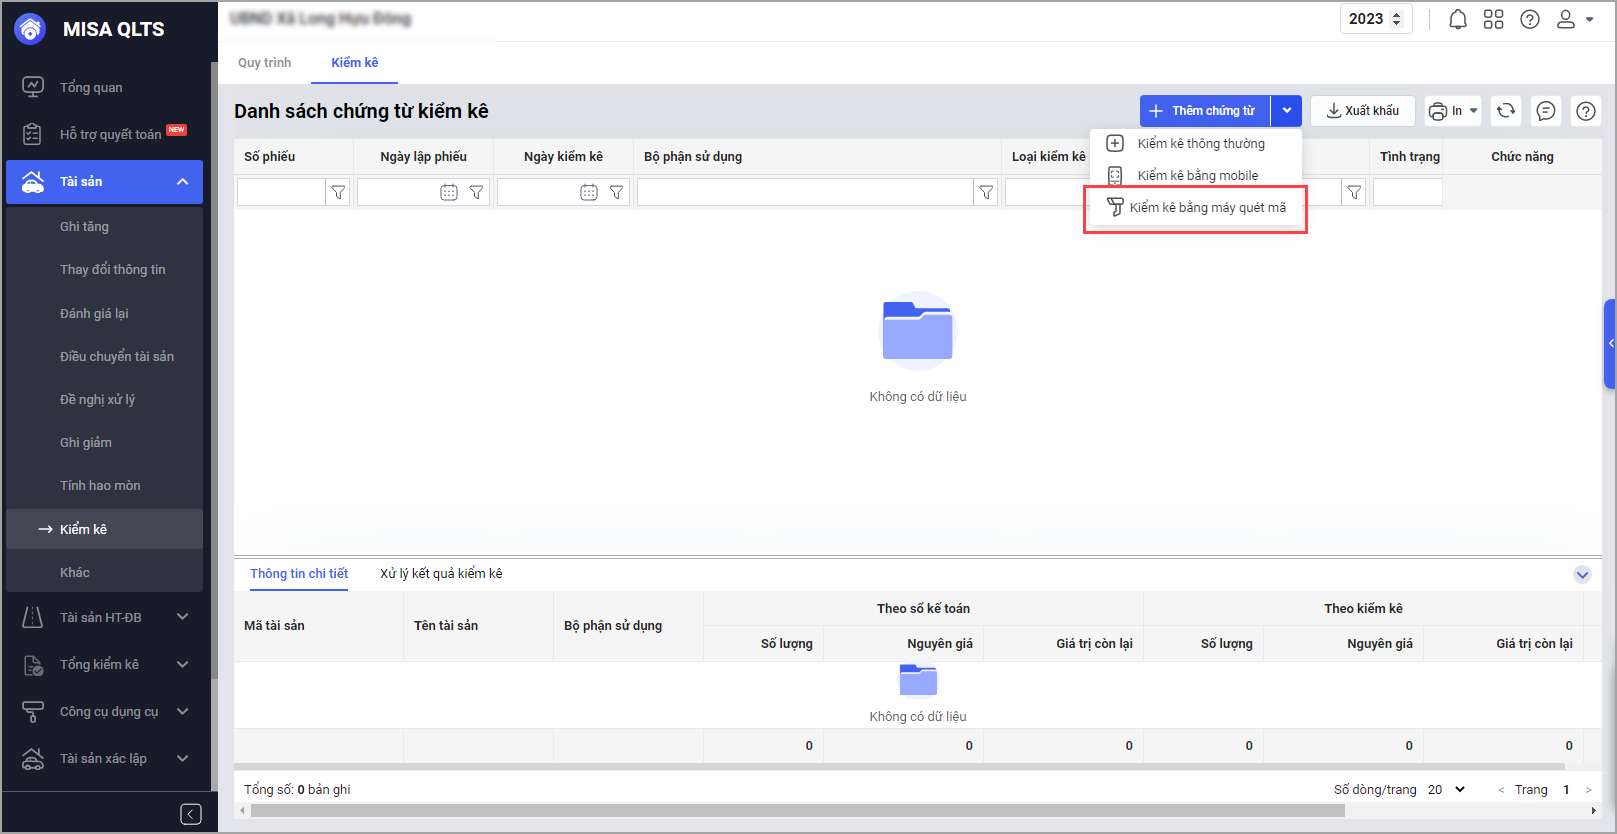Select the Kiểm kê tab

(x=355, y=63)
